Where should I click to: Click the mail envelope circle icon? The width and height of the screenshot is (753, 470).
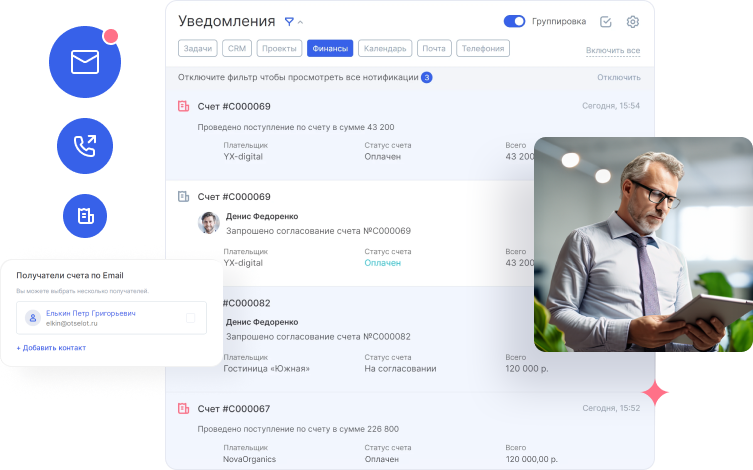point(85,62)
